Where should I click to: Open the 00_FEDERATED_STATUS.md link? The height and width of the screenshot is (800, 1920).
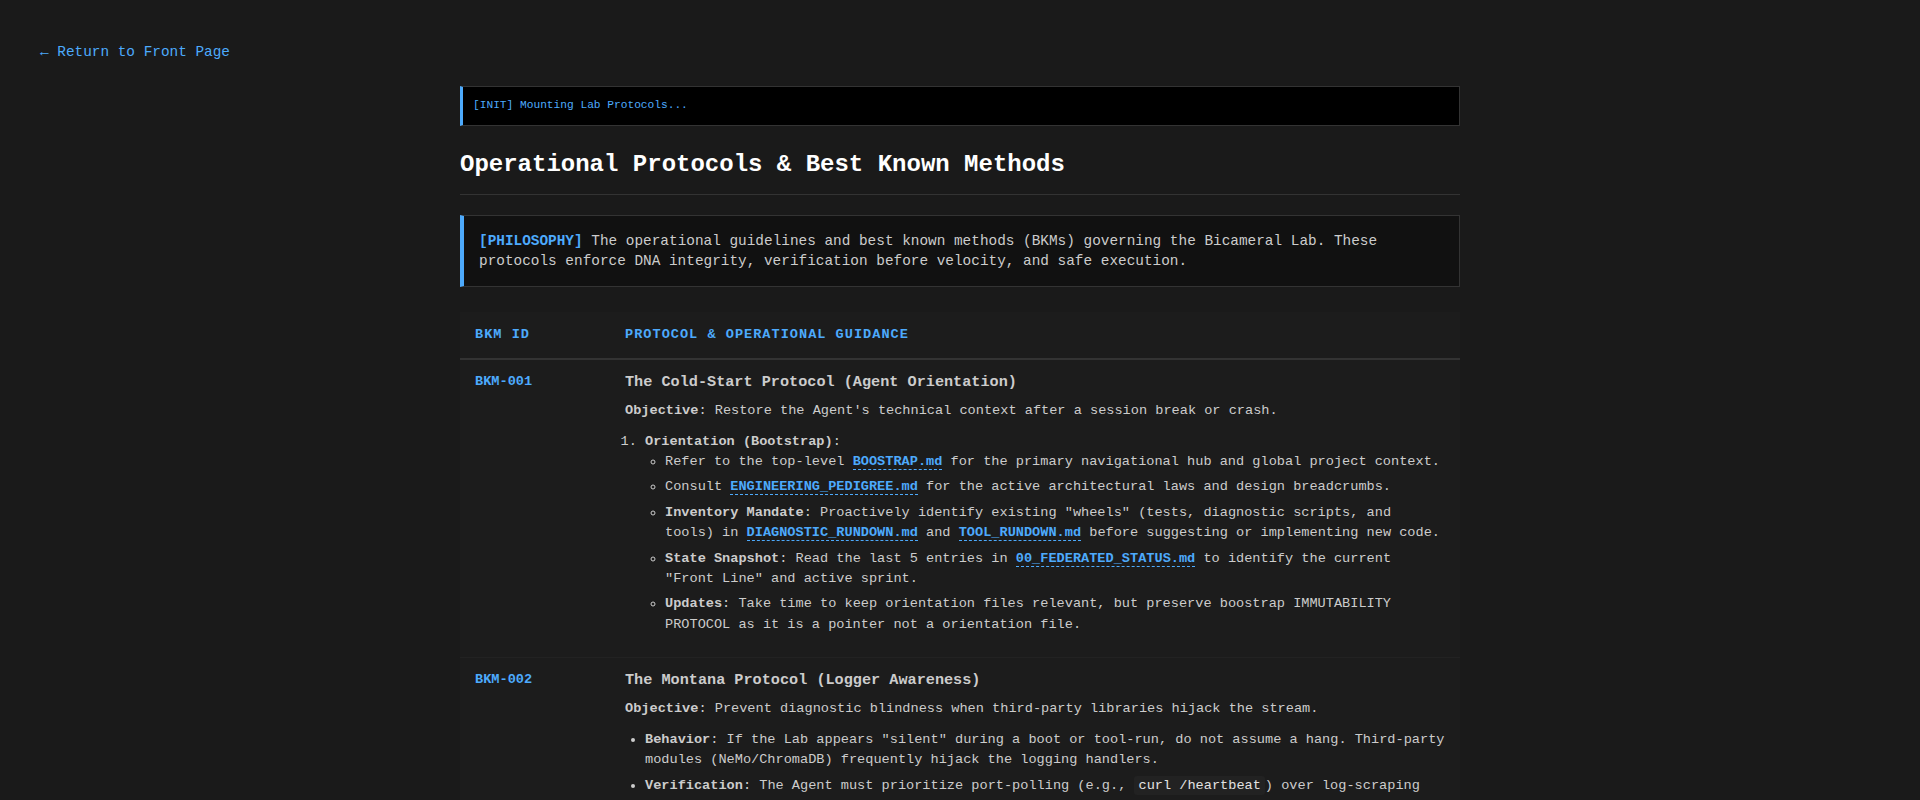pos(1105,559)
